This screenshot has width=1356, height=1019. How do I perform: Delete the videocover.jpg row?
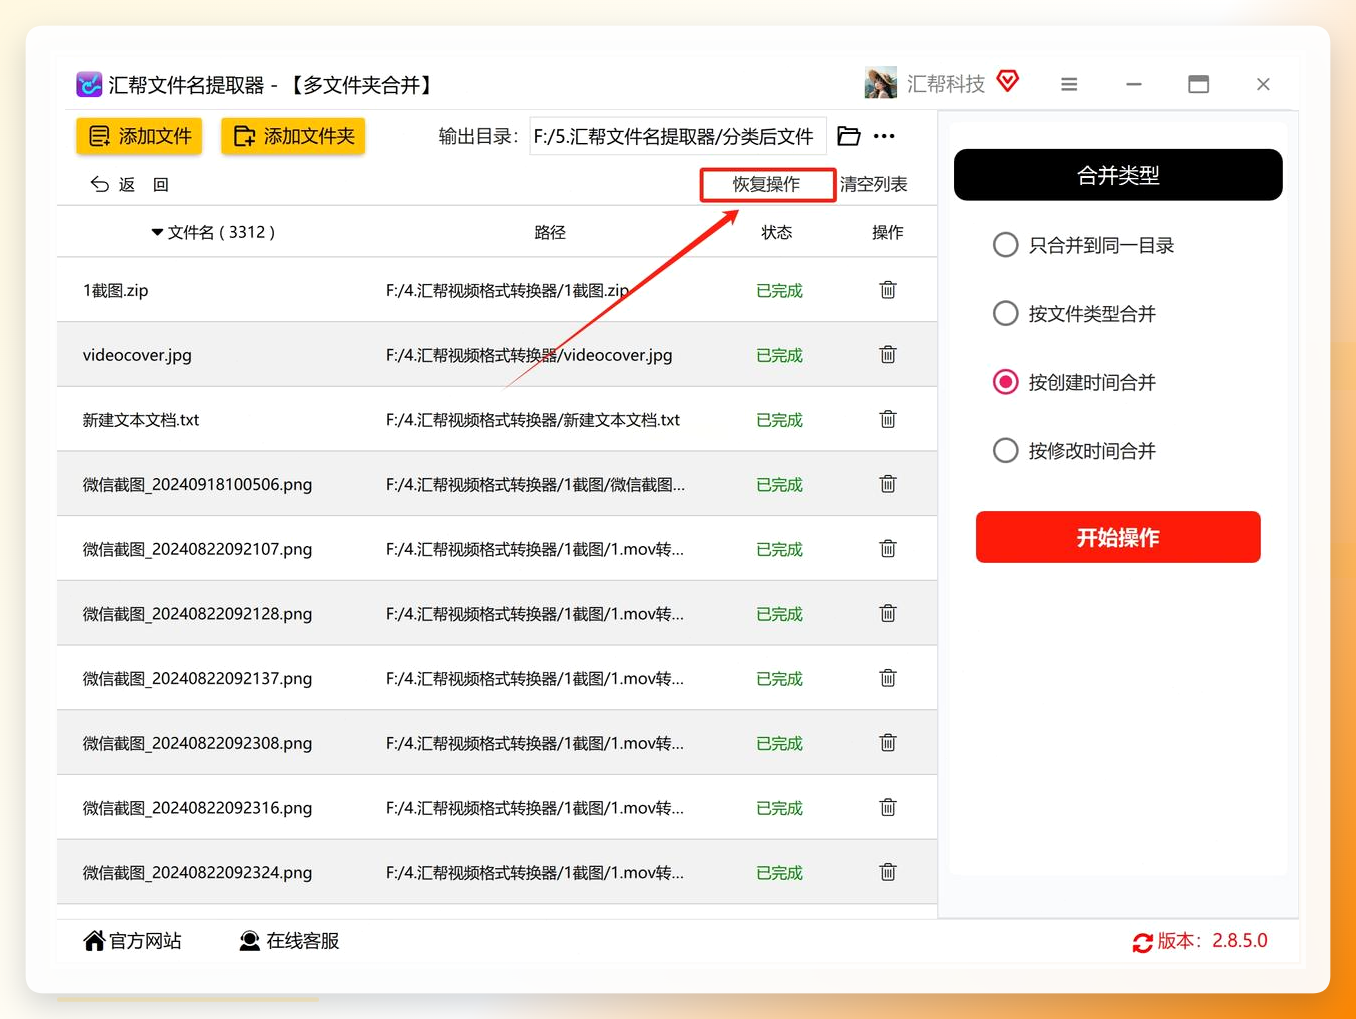(887, 355)
